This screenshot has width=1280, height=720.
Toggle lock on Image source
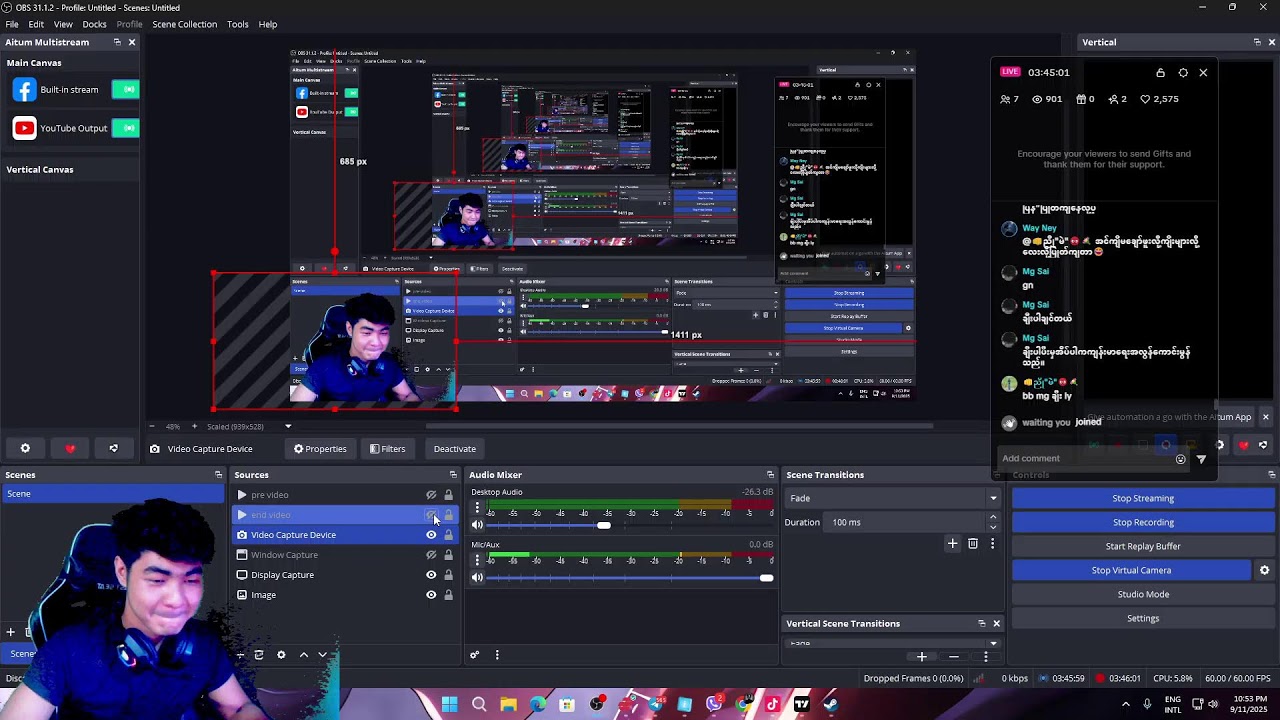[448, 595]
